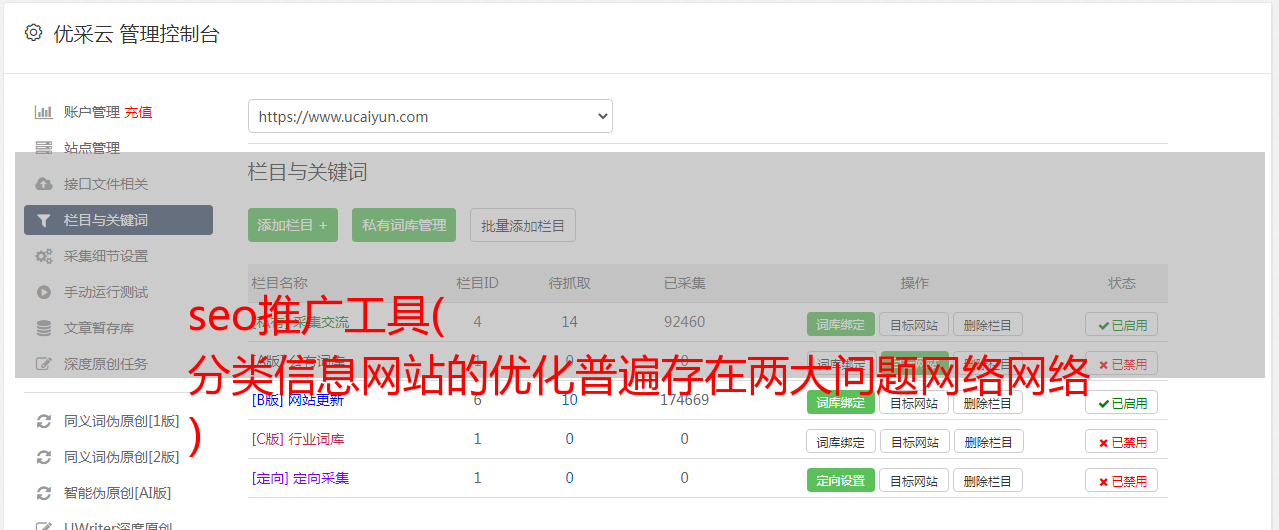This screenshot has width=1279, height=530.
Task: Click the 状态 column header
Action: [x=1121, y=283]
